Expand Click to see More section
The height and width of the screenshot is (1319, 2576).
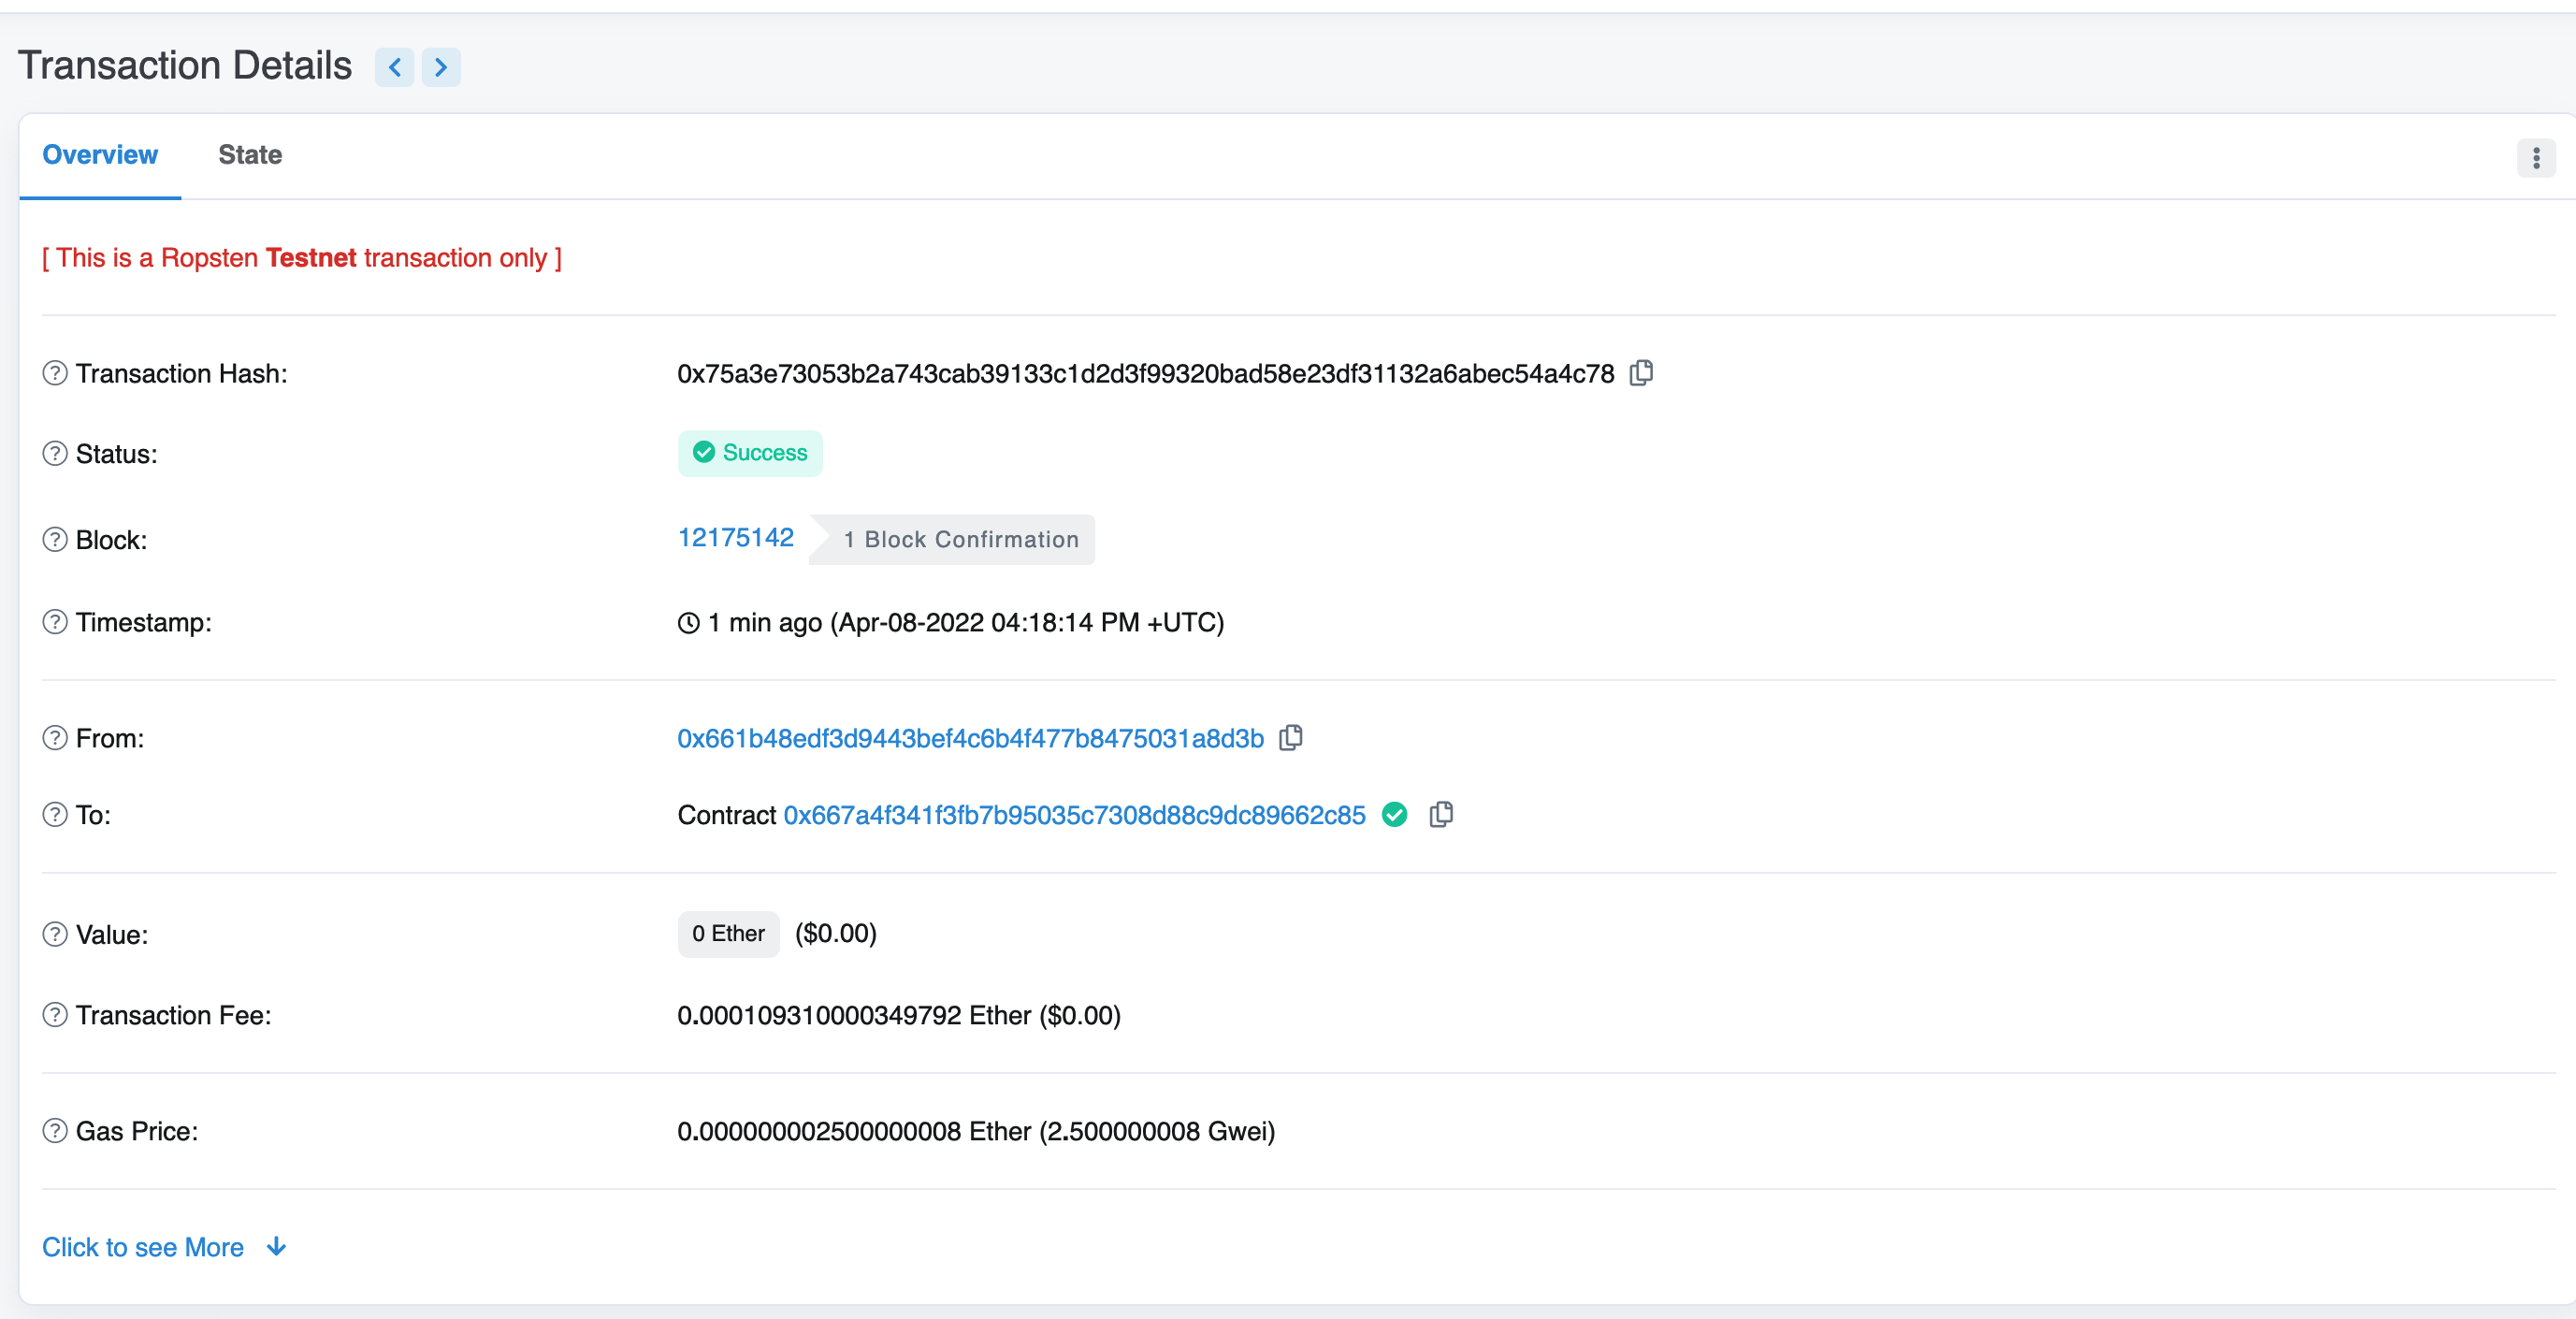(164, 1247)
